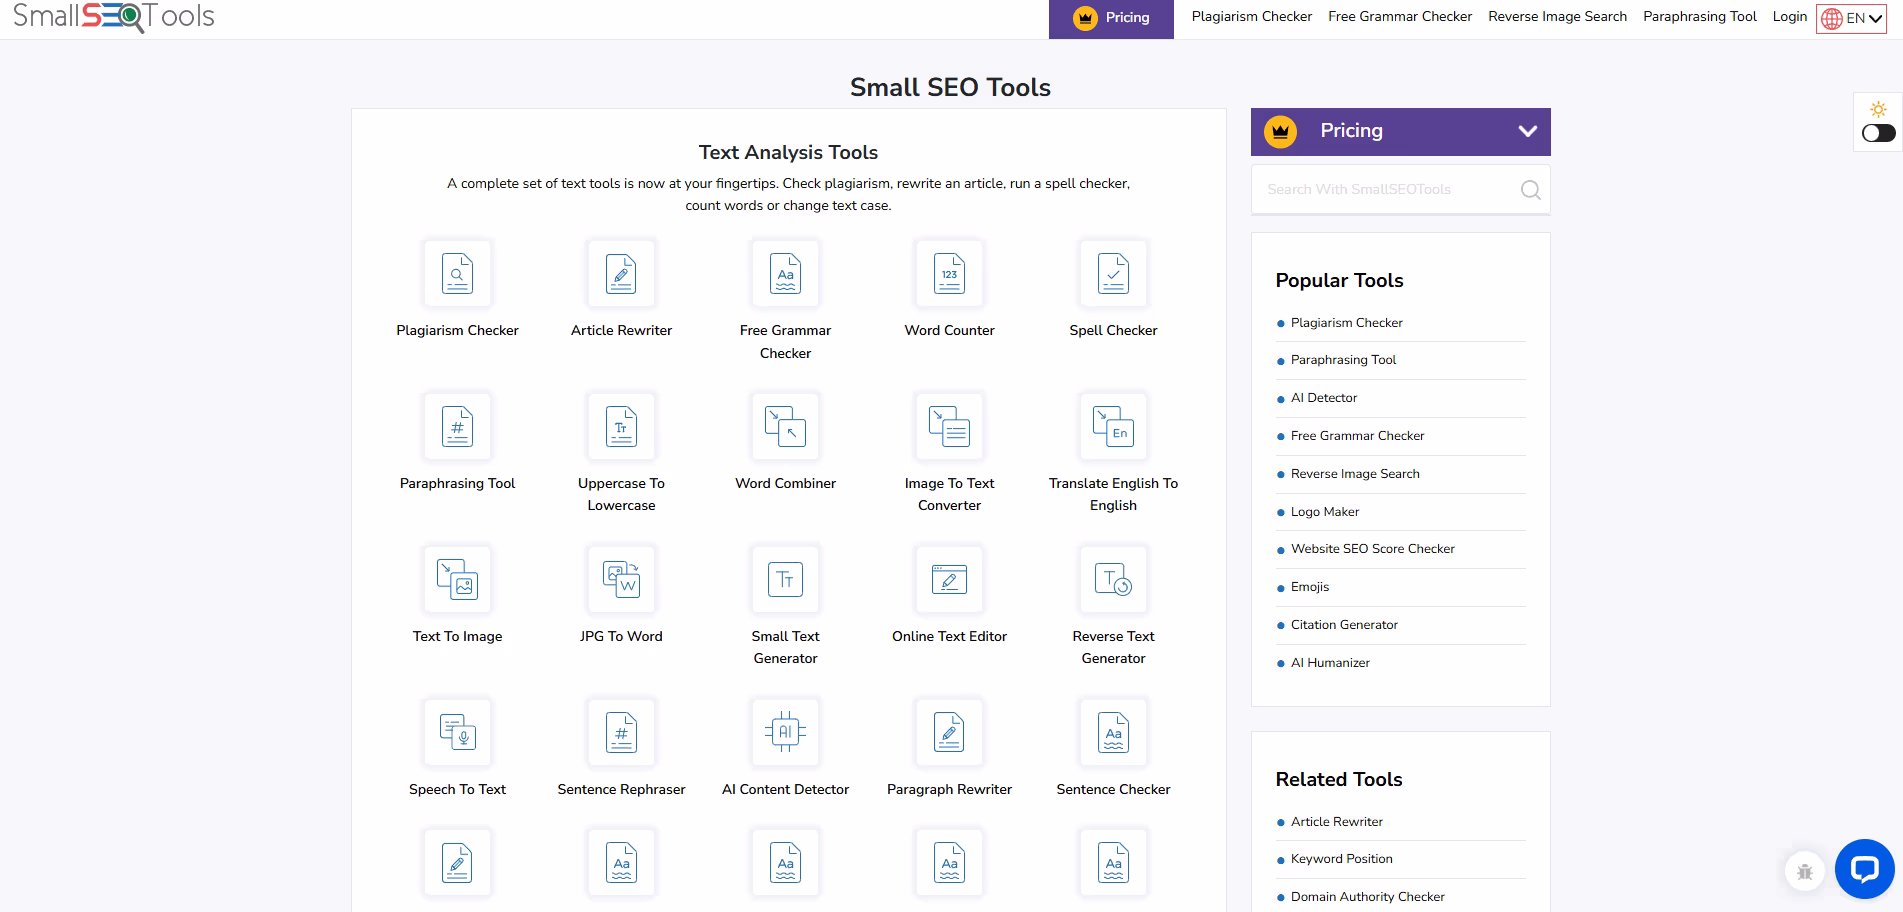Open Translate English To English icon

(1113, 427)
